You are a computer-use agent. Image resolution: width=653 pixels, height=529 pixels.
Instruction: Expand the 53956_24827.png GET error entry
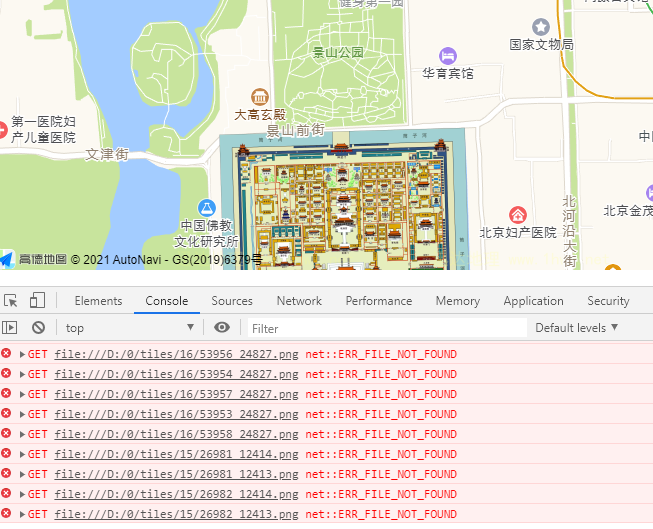(22, 354)
